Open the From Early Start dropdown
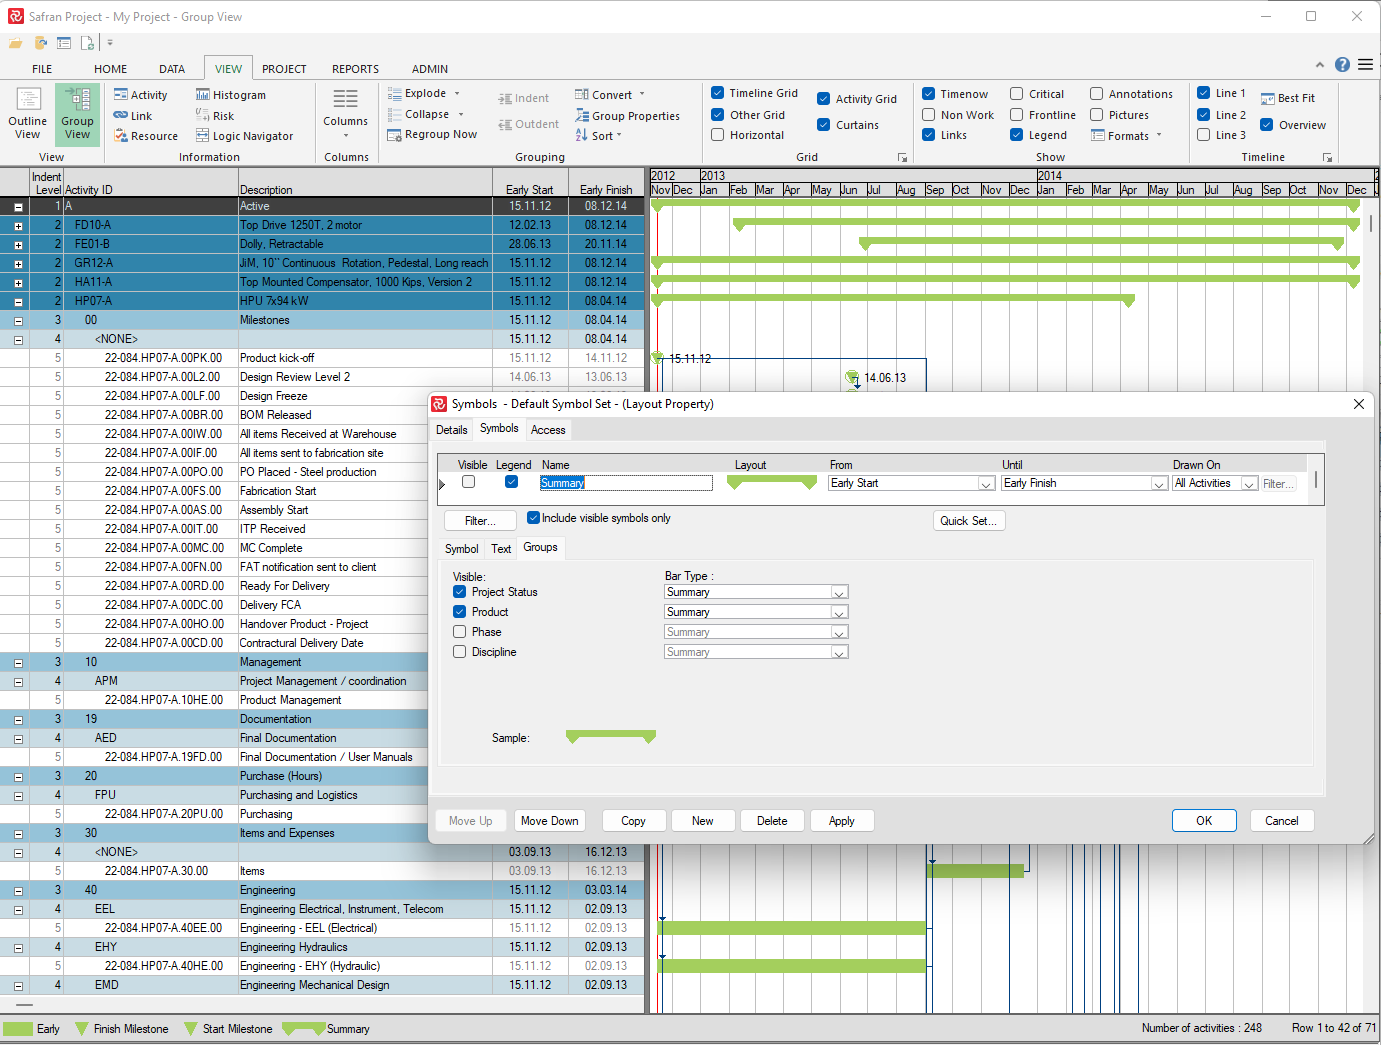1381x1045 pixels. click(986, 484)
